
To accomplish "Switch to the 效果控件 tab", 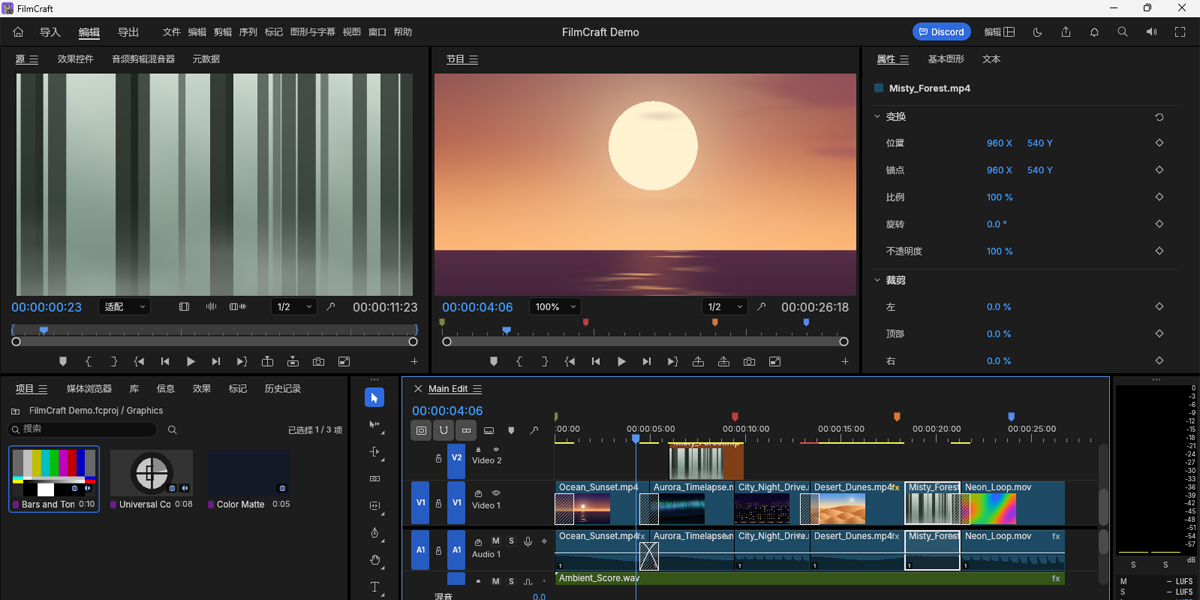I will [75, 59].
